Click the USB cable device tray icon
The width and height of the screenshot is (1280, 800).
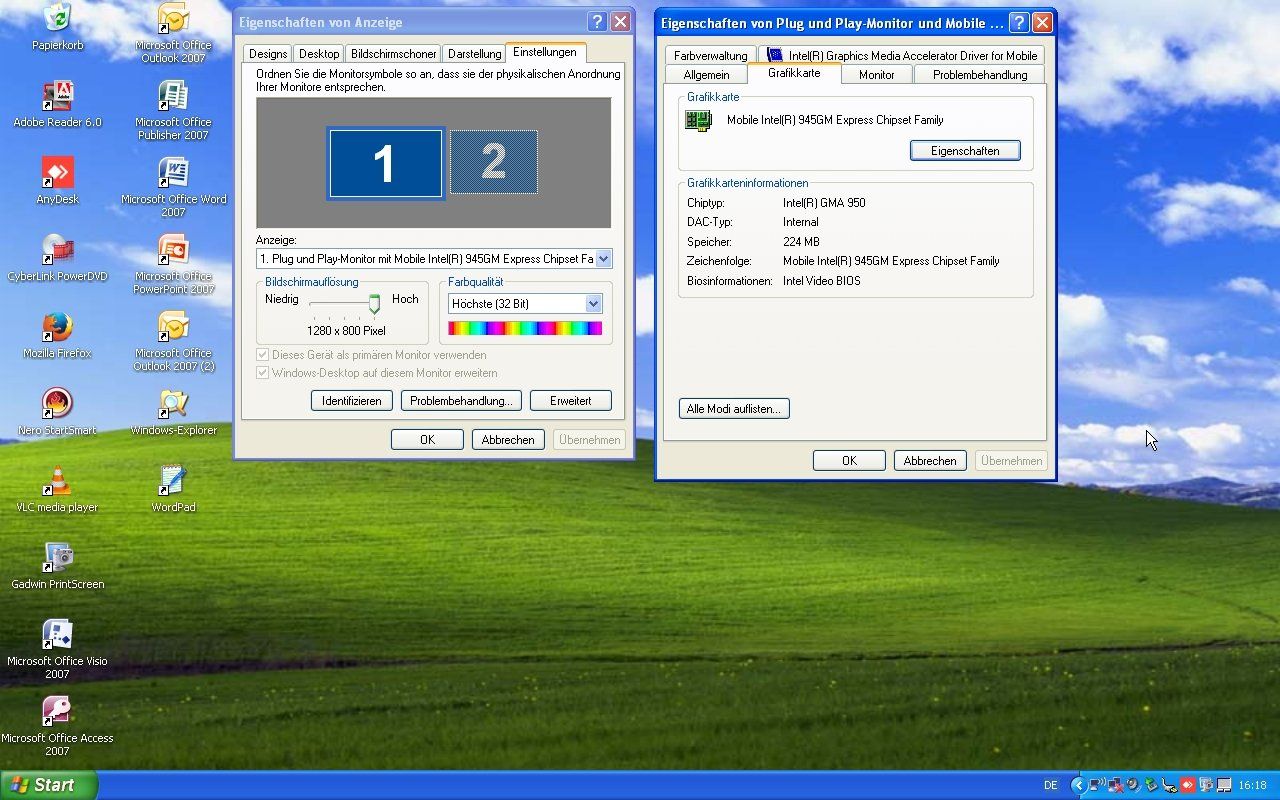click(x=1169, y=785)
